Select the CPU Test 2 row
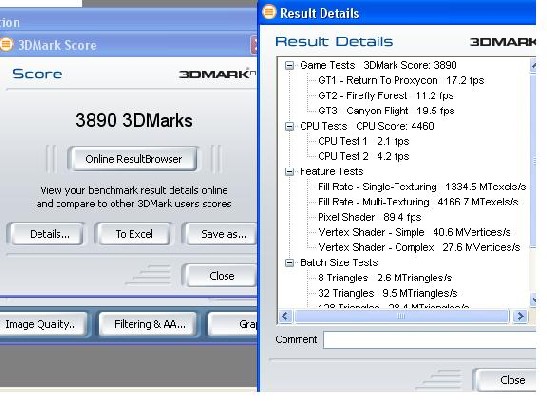The image size is (547, 410). [364, 156]
